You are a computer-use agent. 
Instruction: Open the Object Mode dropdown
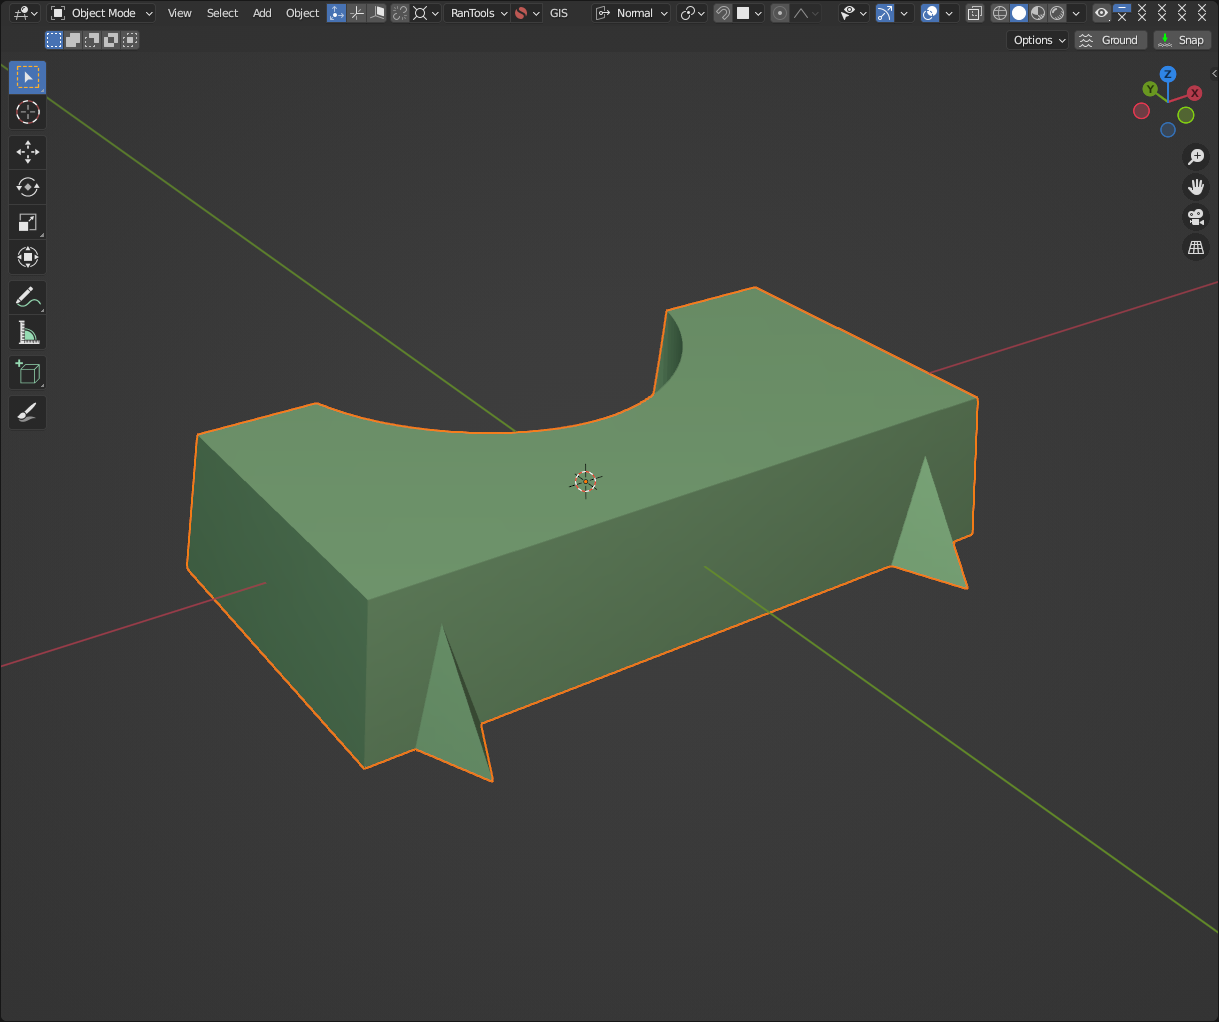(102, 13)
